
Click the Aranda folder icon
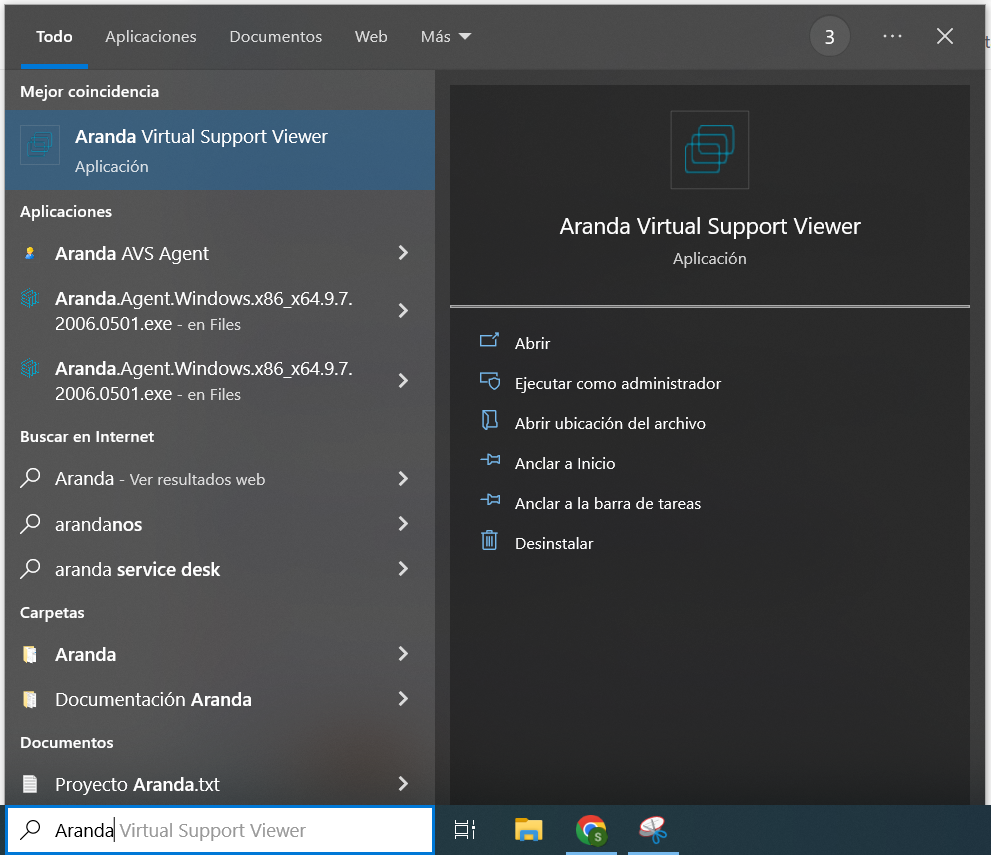(30, 654)
